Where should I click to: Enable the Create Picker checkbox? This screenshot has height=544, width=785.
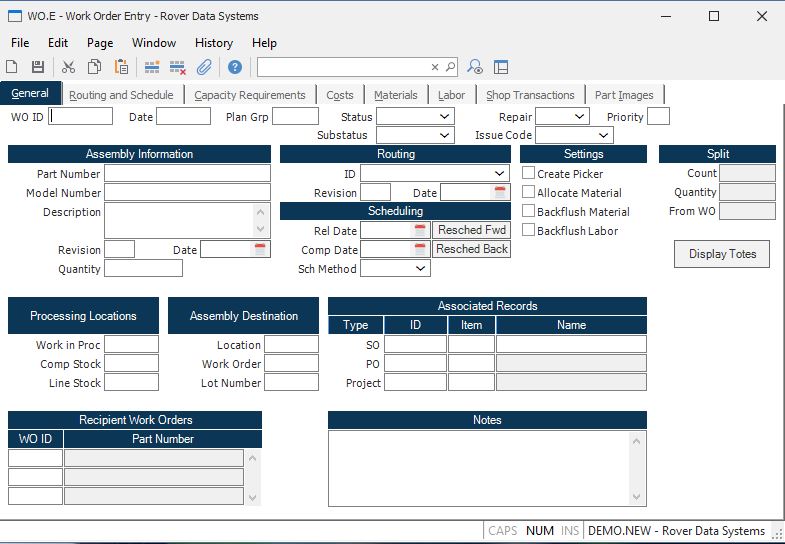tap(529, 174)
